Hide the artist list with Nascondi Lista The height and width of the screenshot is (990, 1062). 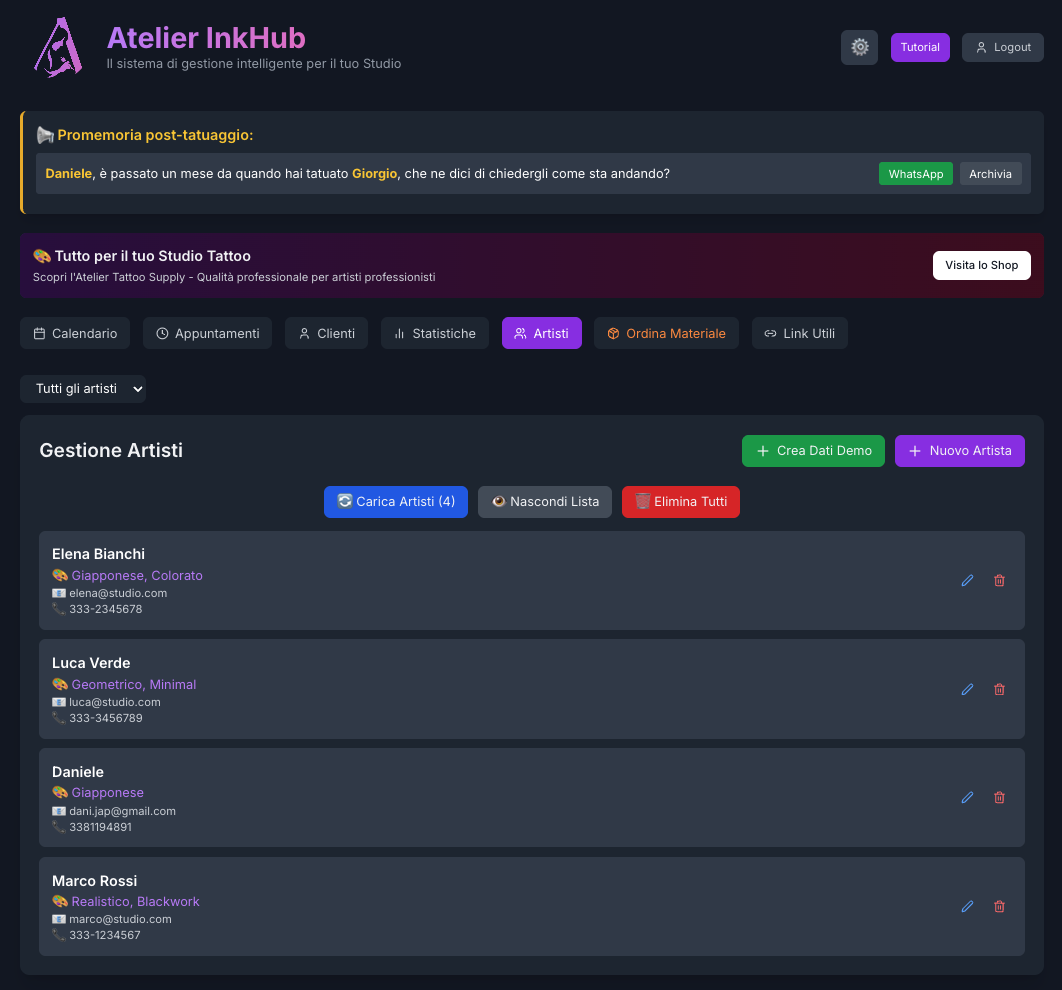pyautogui.click(x=545, y=501)
